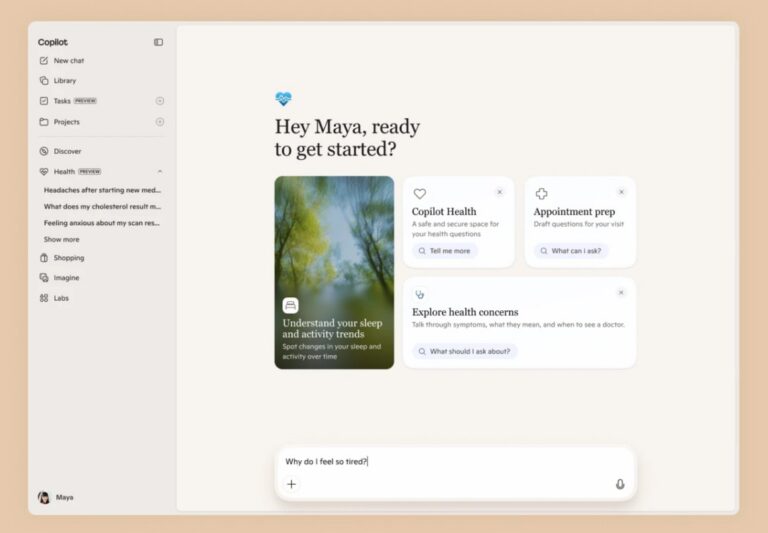
Task: Click the Shopping bag icon
Action: (44, 258)
